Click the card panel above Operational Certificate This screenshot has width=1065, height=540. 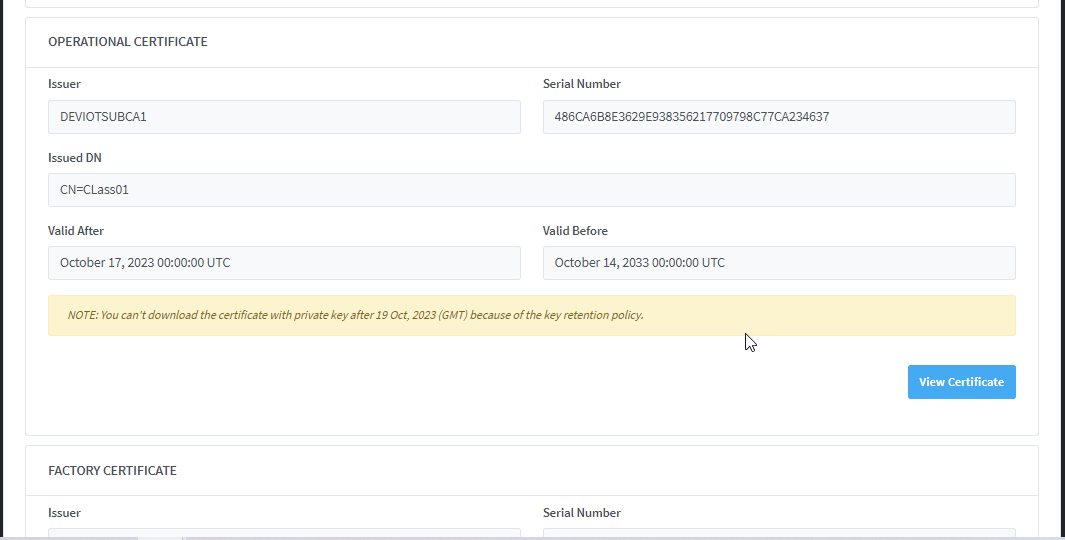point(531,3)
